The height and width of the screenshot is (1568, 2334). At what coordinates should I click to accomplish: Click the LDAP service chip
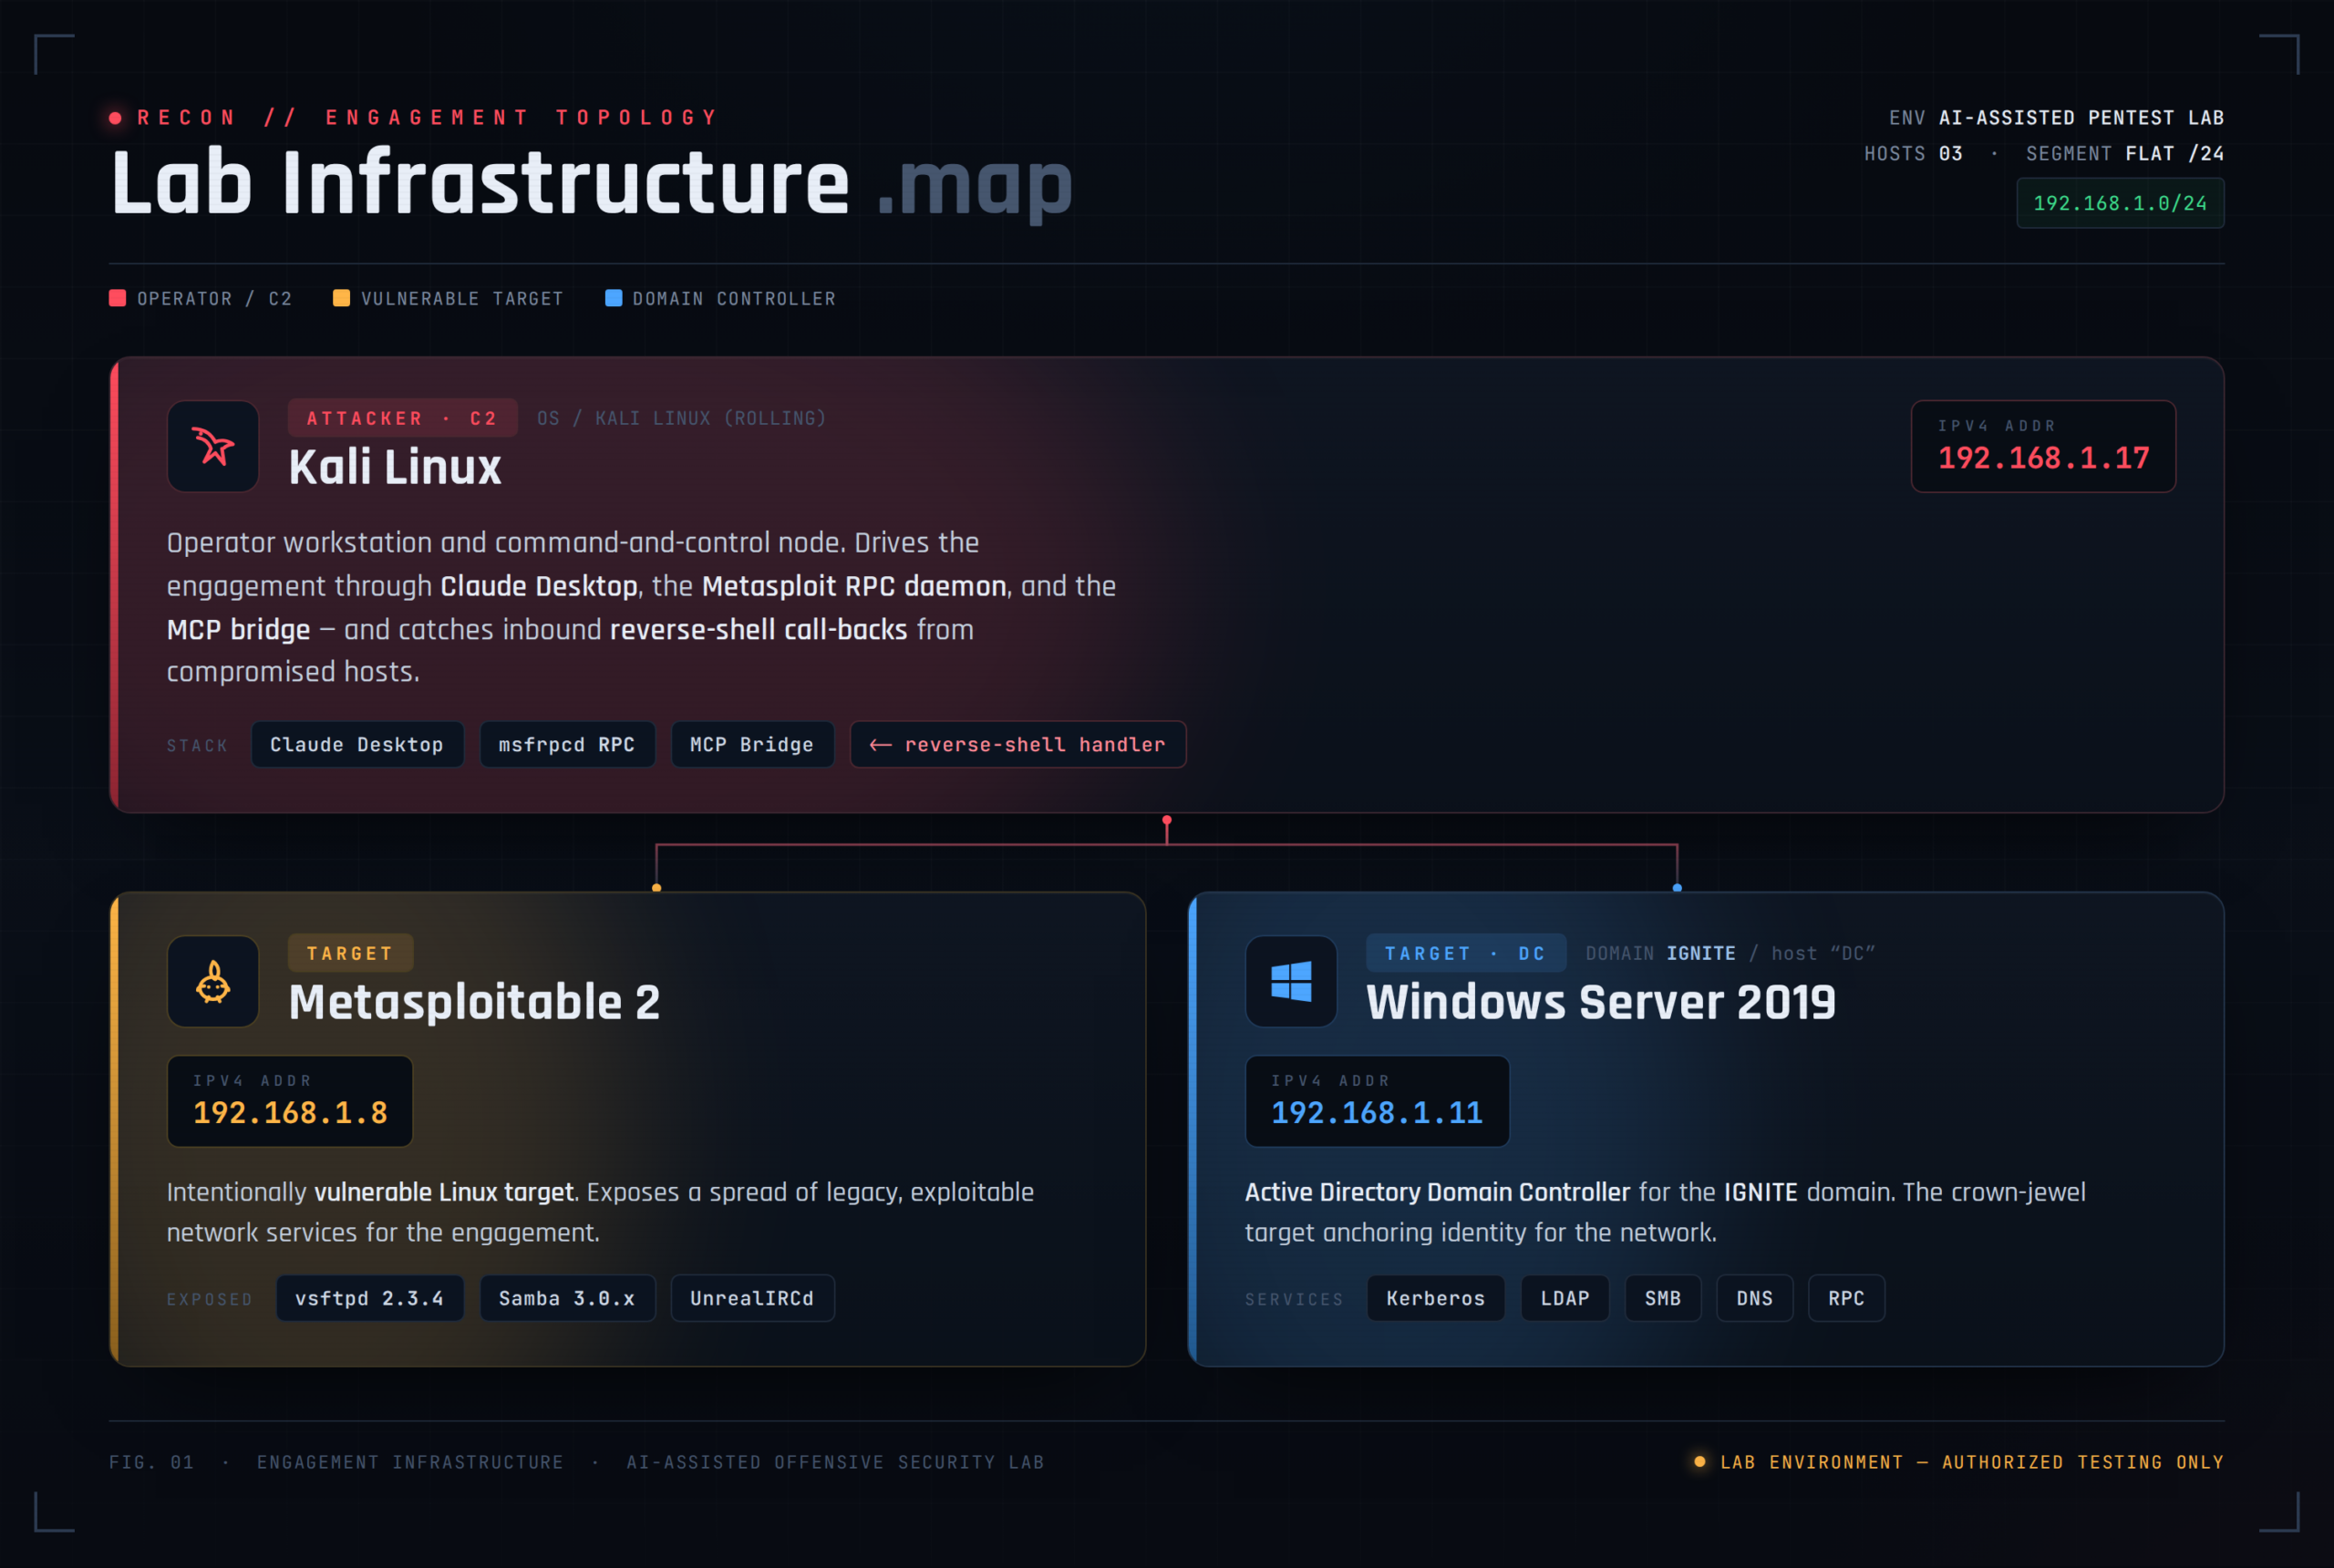pyautogui.click(x=1565, y=1298)
